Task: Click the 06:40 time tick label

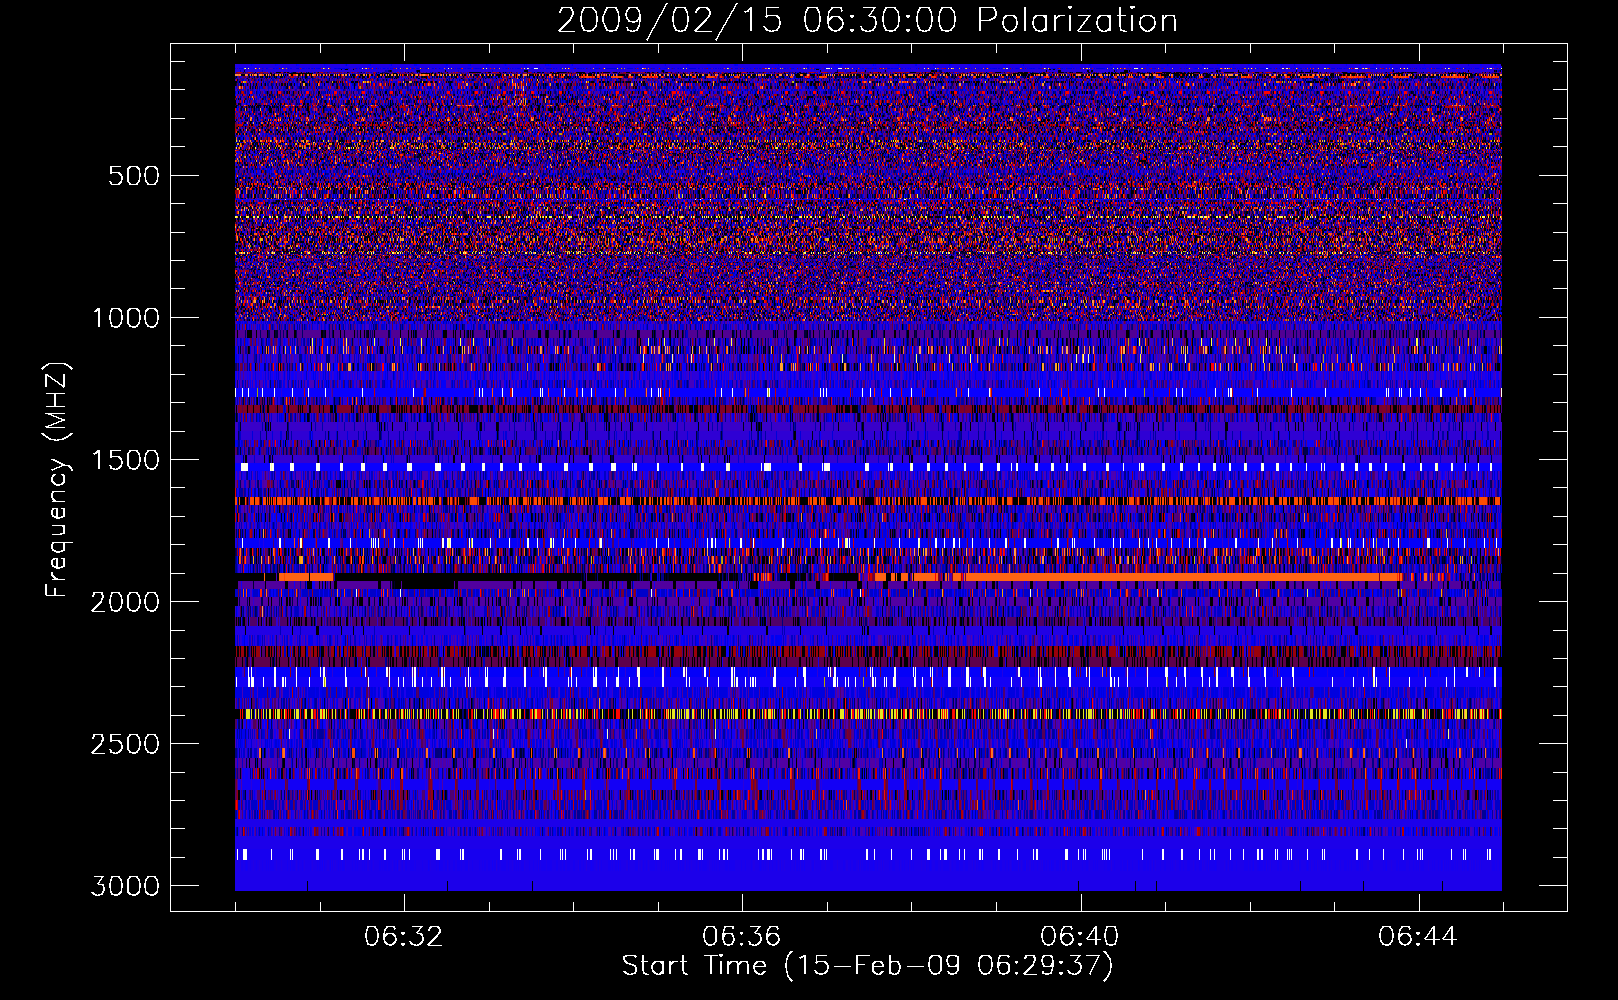Action: click(1080, 937)
